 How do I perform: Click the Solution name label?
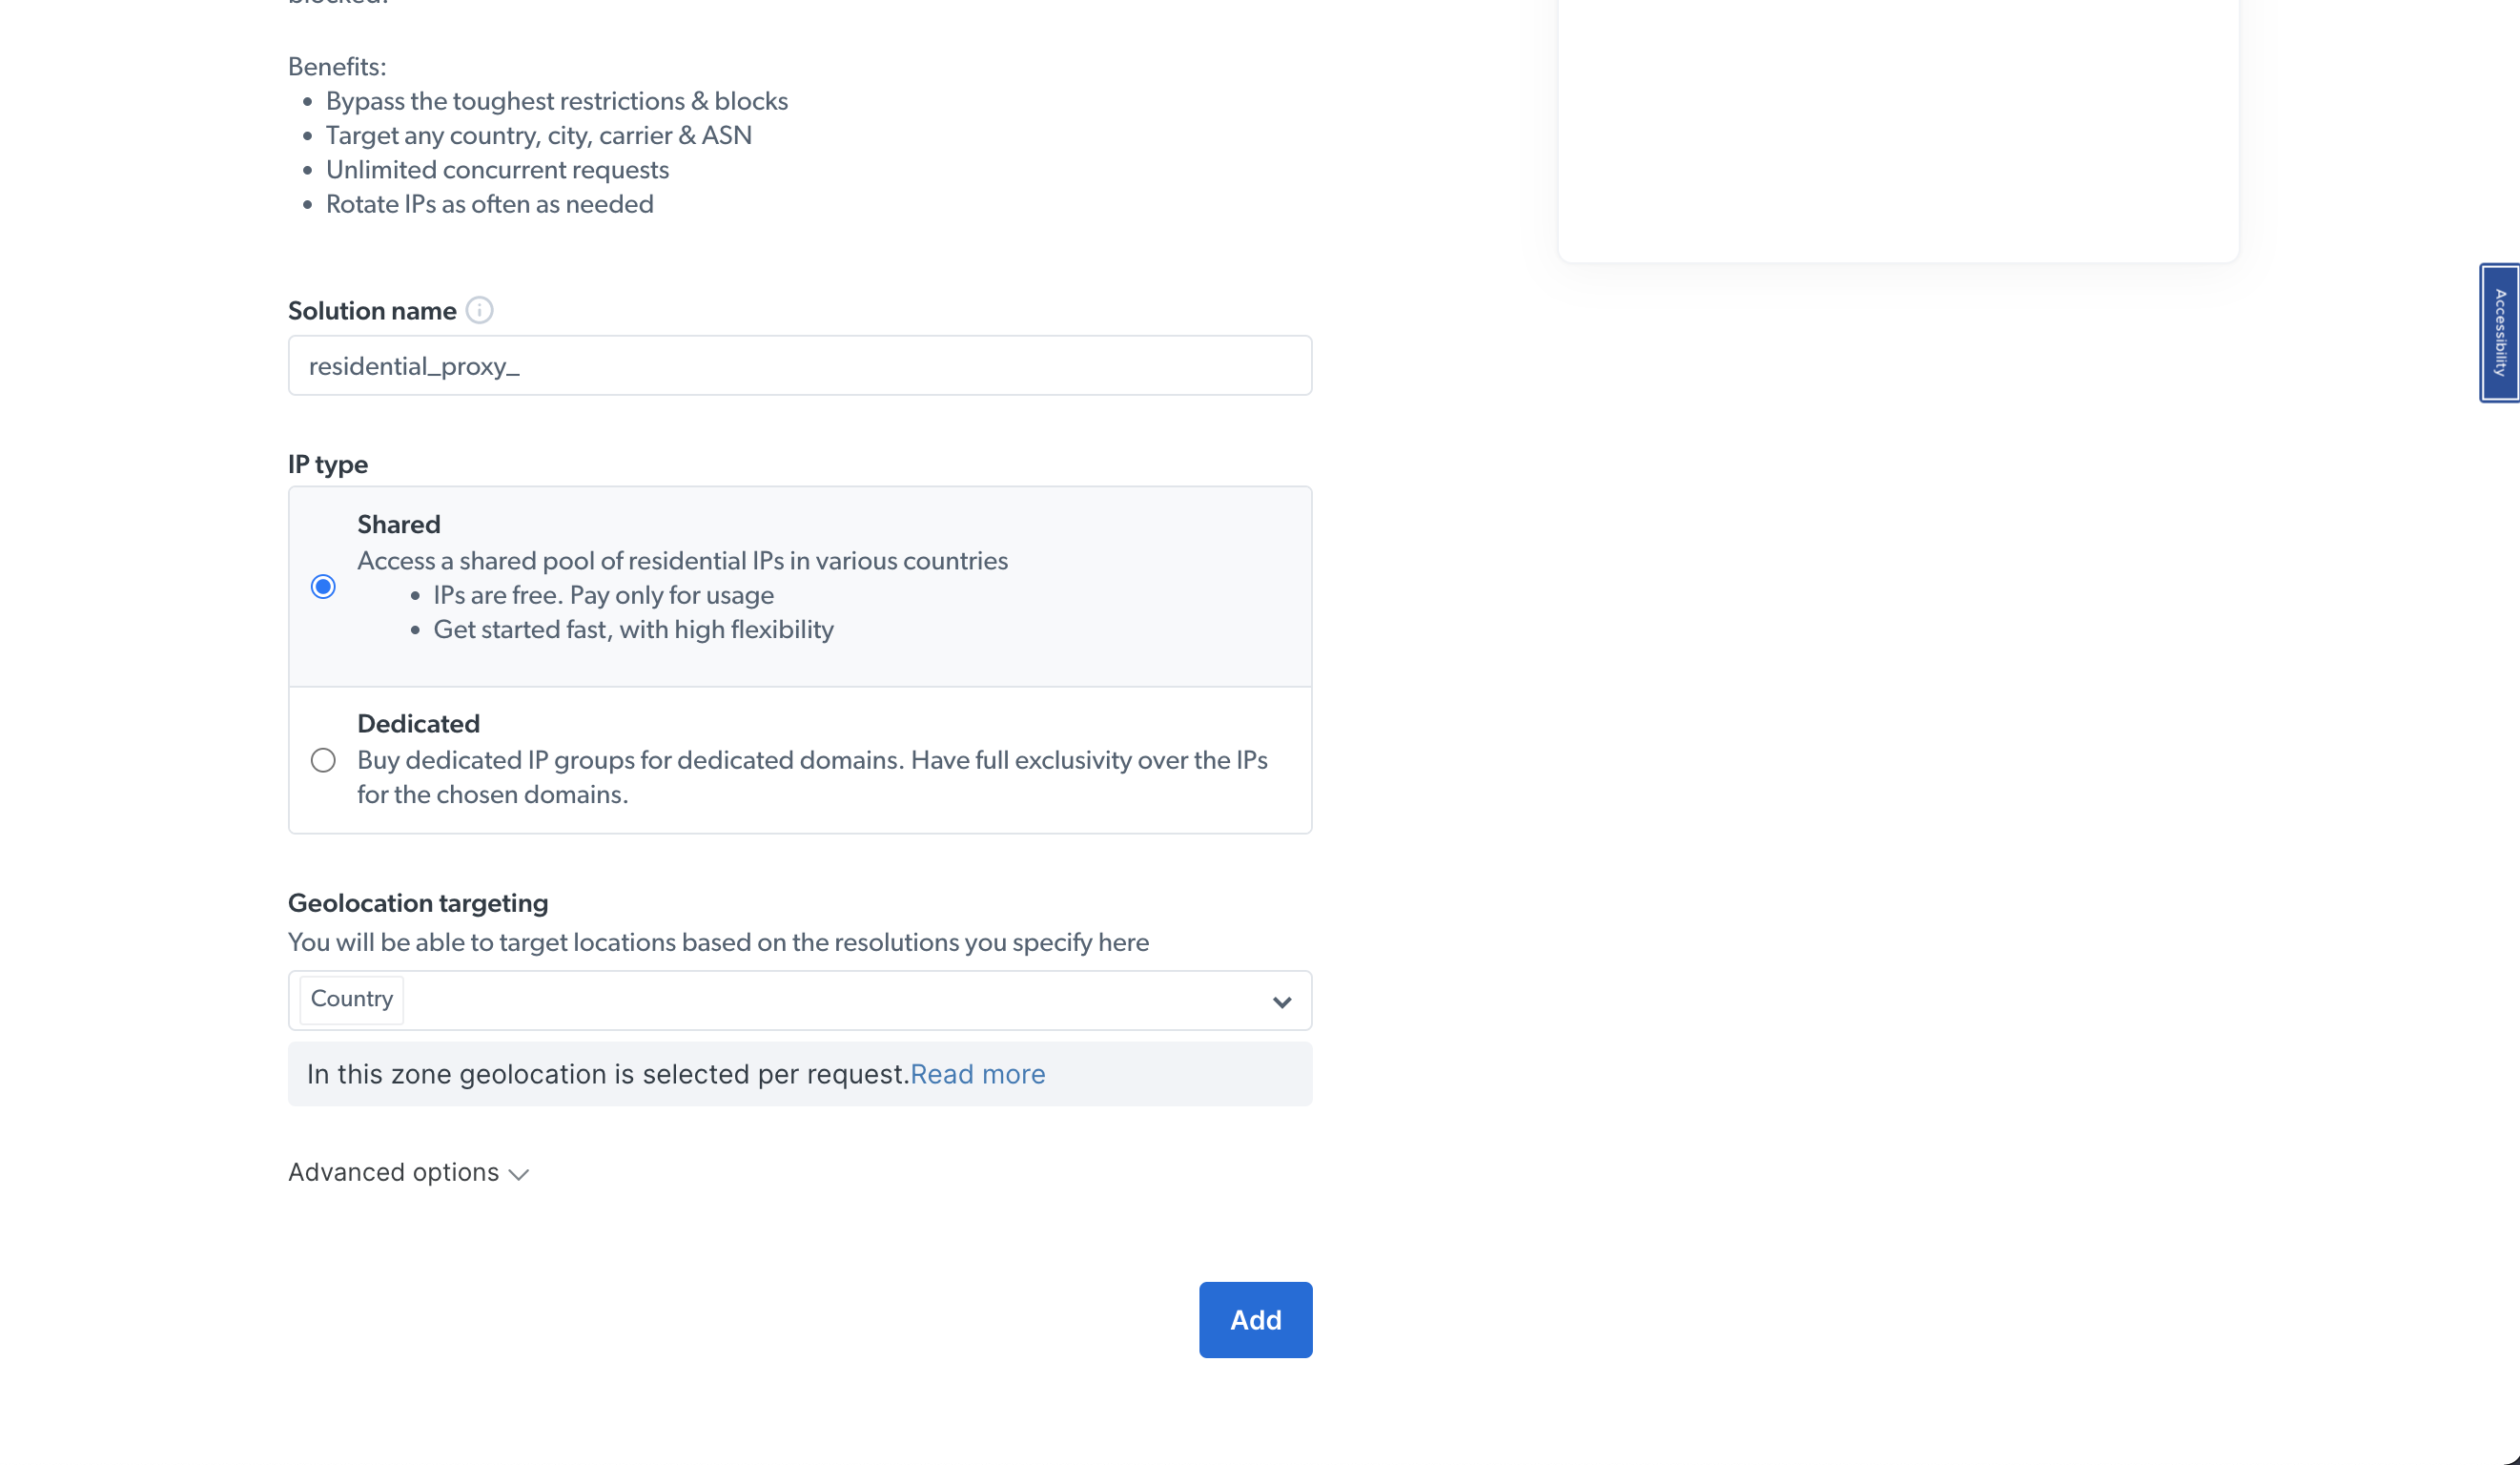click(x=372, y=311)
